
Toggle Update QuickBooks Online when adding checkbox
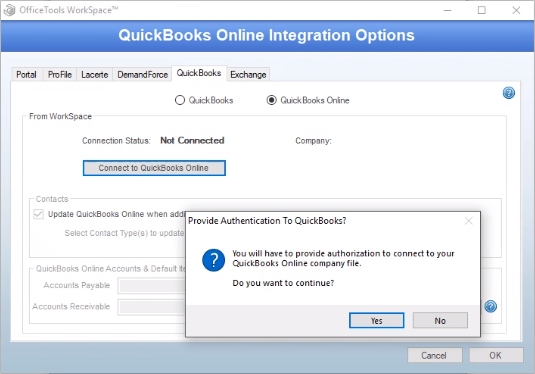click(38, 214)
